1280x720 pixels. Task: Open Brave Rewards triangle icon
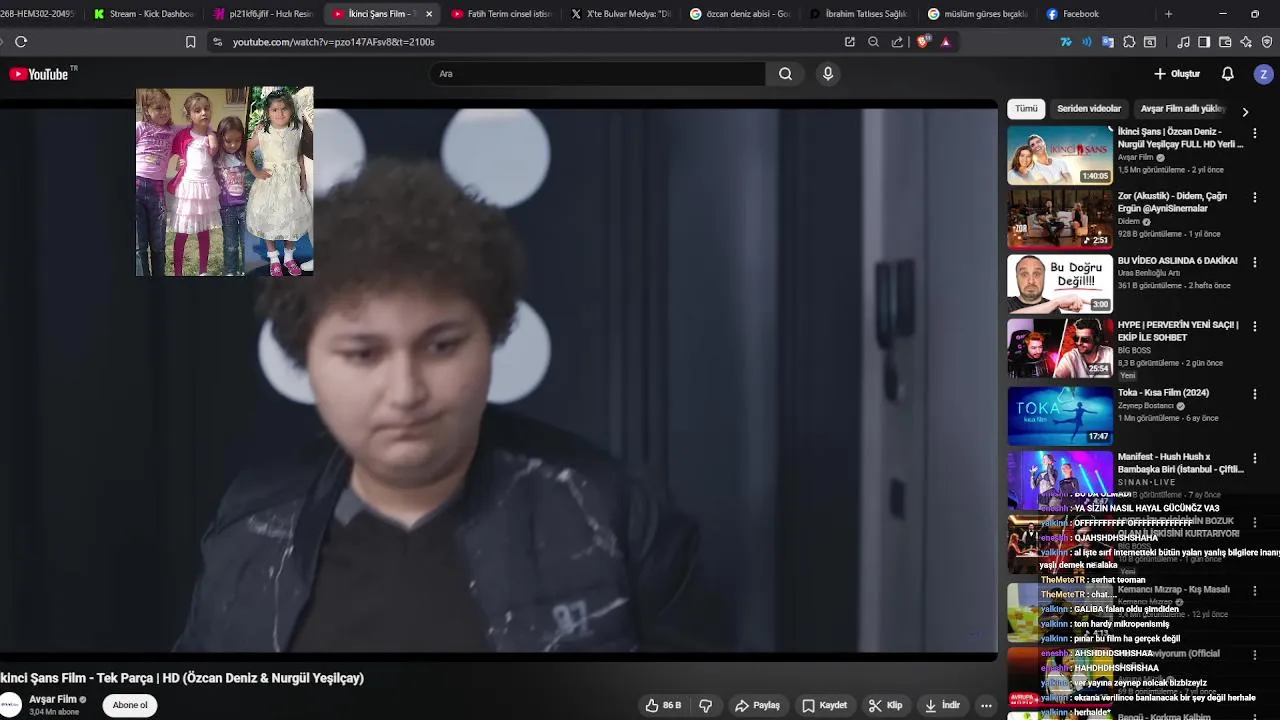(945, 42)
